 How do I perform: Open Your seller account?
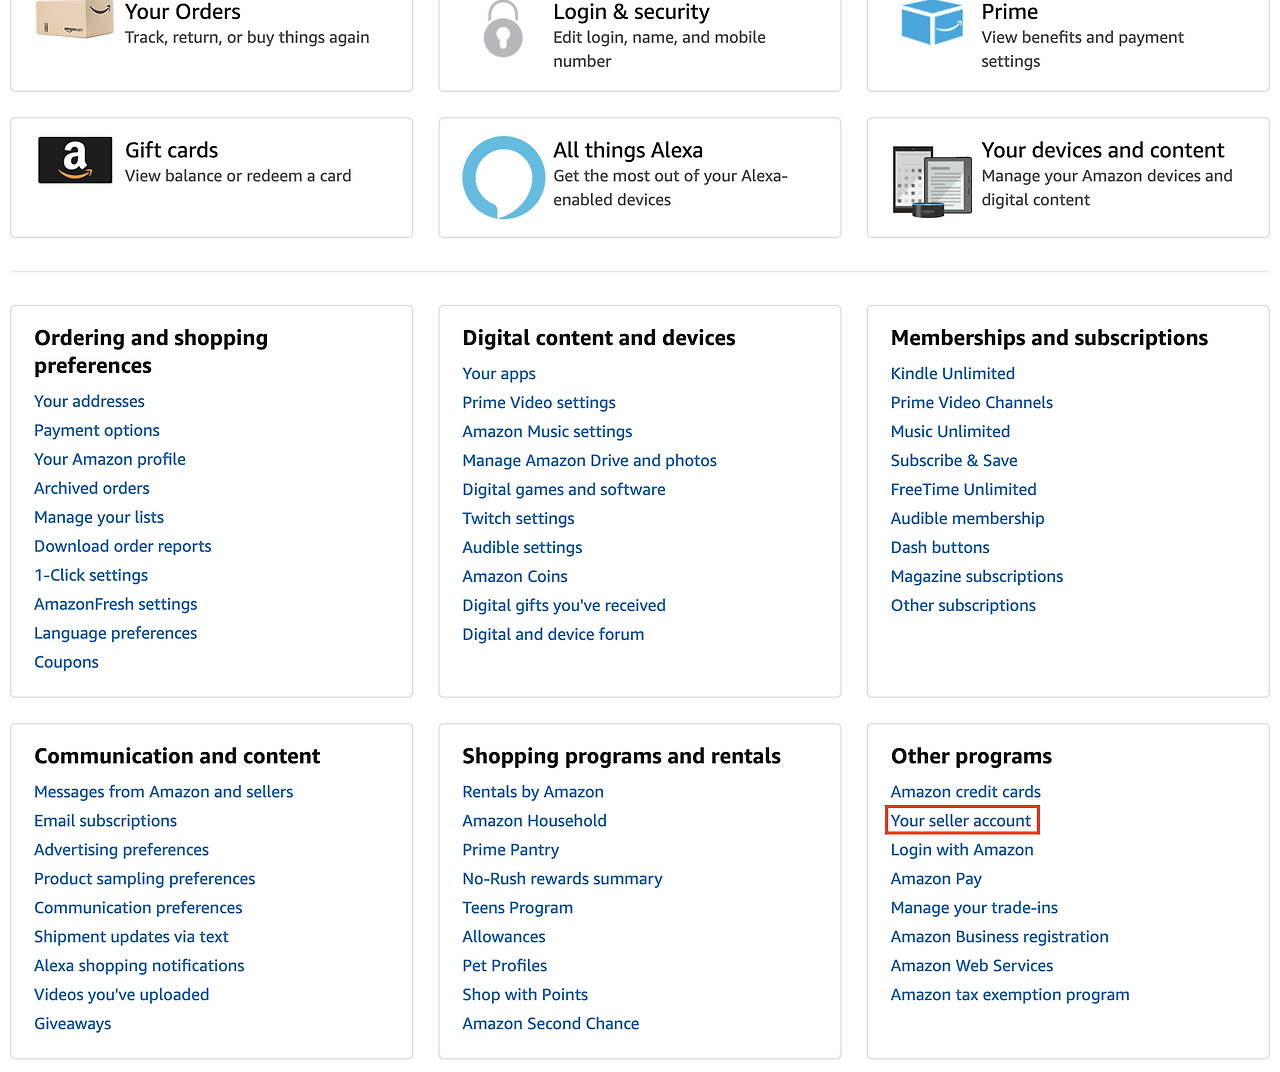click(961, 820)
